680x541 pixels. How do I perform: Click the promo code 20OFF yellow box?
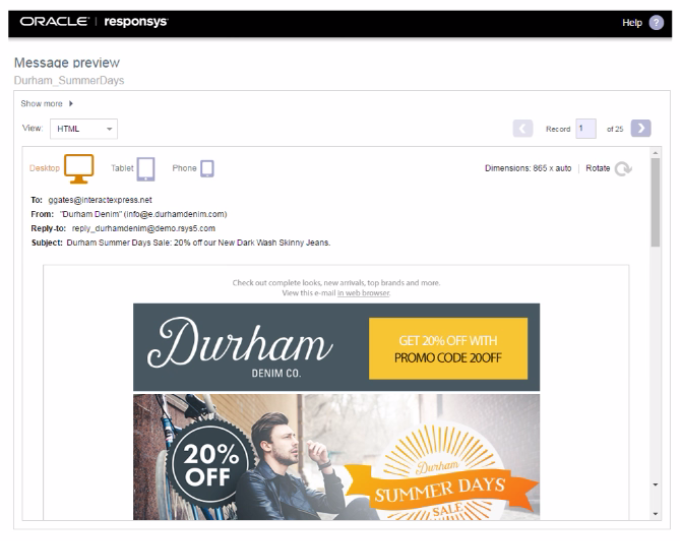click(448, 349)
